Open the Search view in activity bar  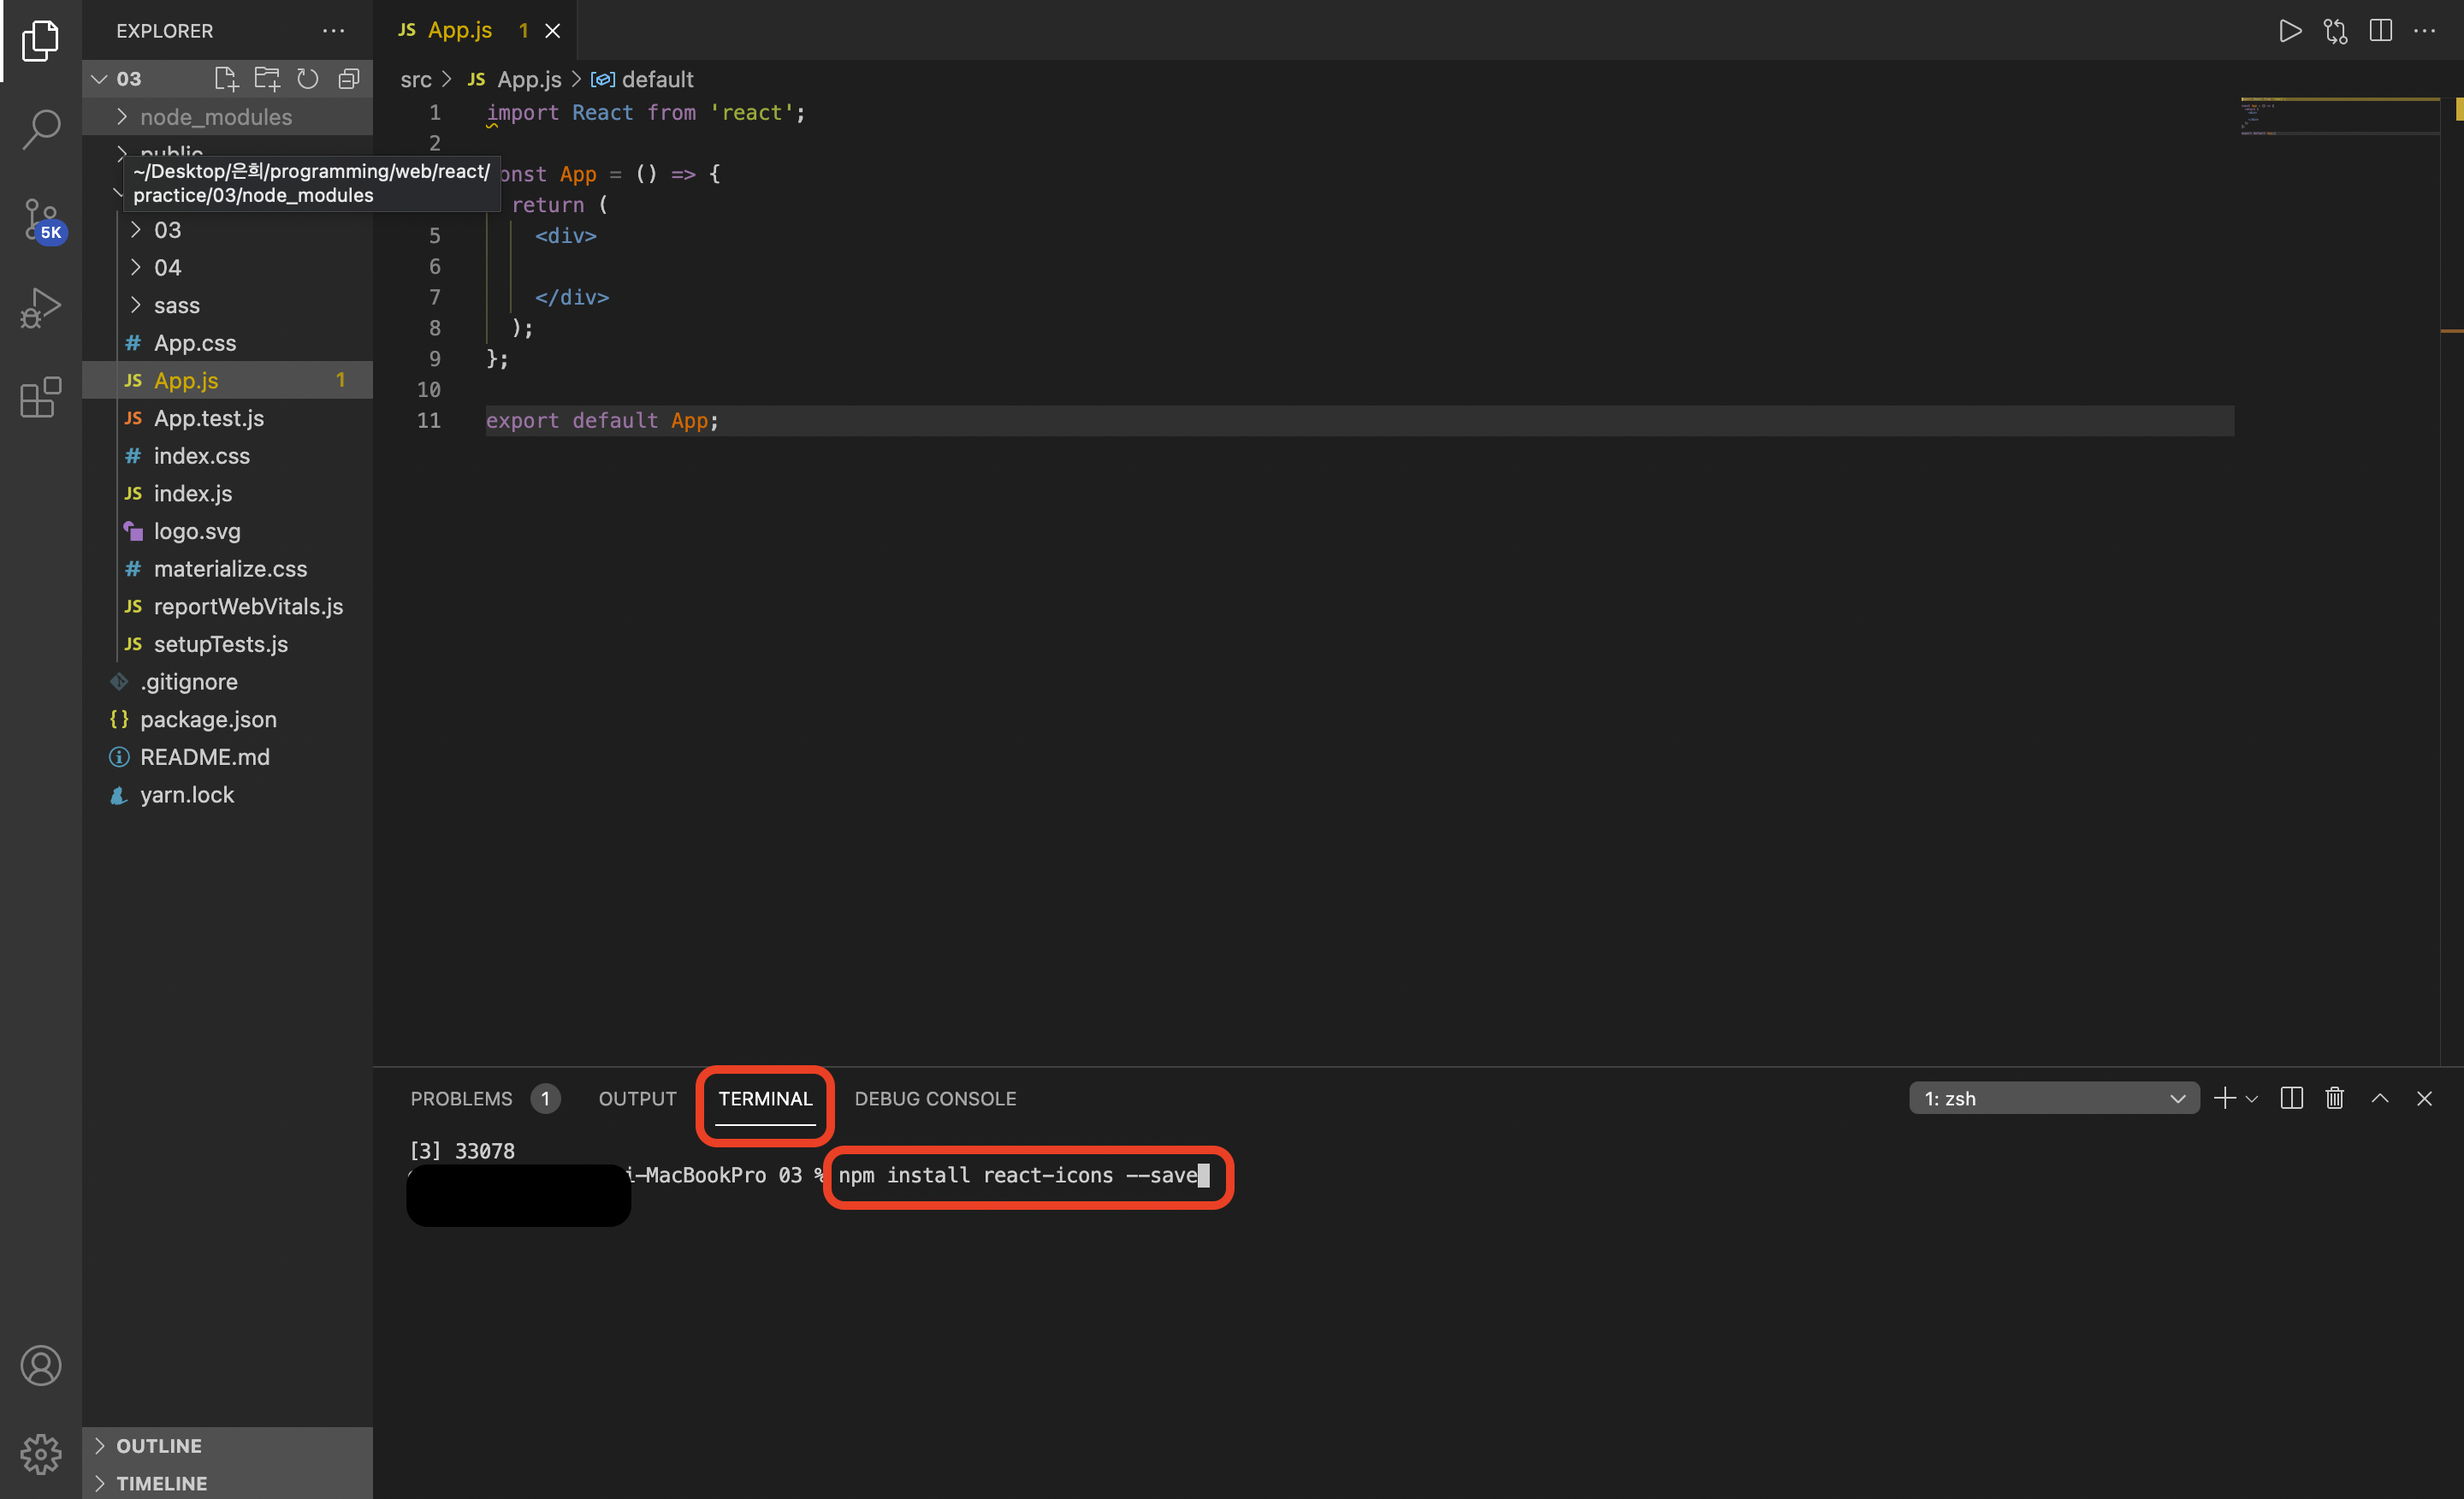pyautogui.click(x=41, y=128)
